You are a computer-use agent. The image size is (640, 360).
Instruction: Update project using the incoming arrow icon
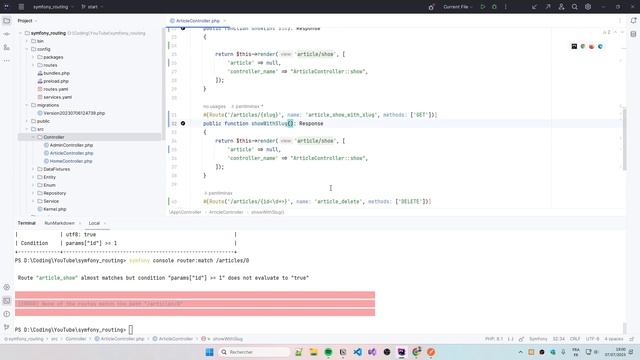(x=534, y=7)
